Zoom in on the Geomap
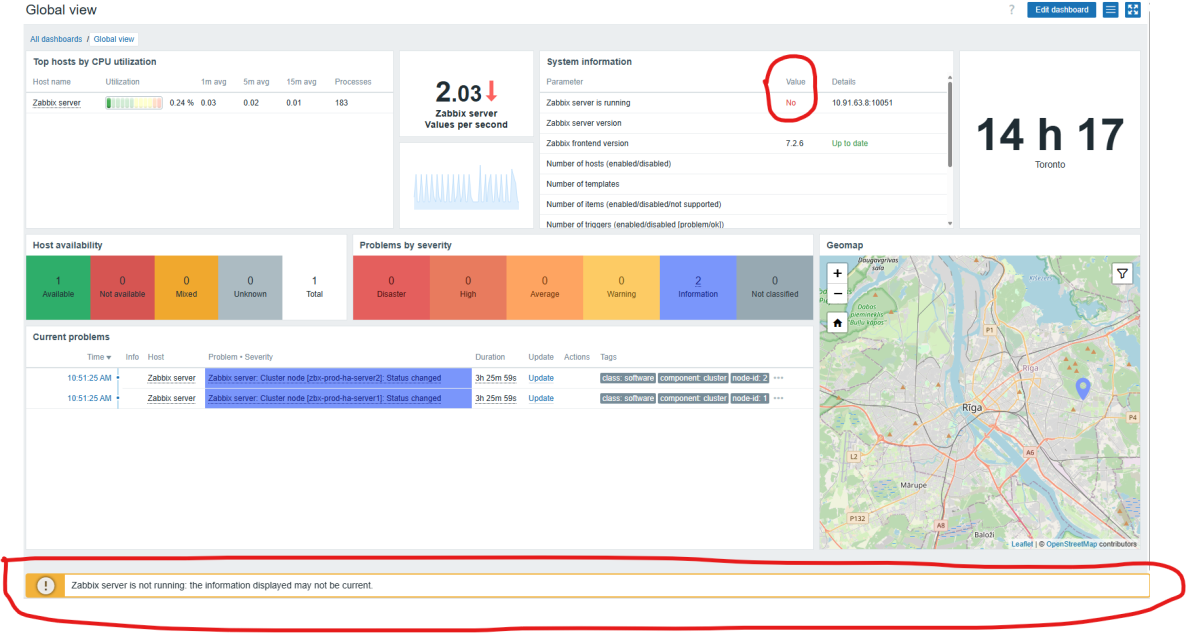Screen dimensions: 1186x633 click(837, 273)
